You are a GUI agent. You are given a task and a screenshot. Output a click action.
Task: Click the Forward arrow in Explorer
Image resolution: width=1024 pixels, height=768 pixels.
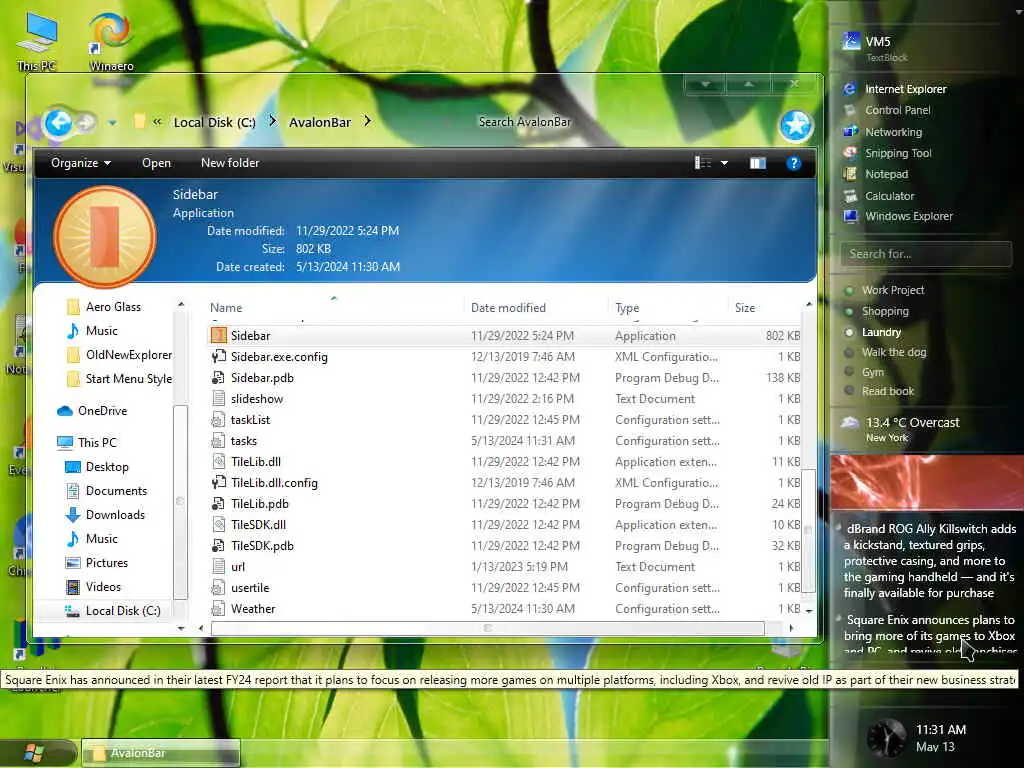[86, 123]
